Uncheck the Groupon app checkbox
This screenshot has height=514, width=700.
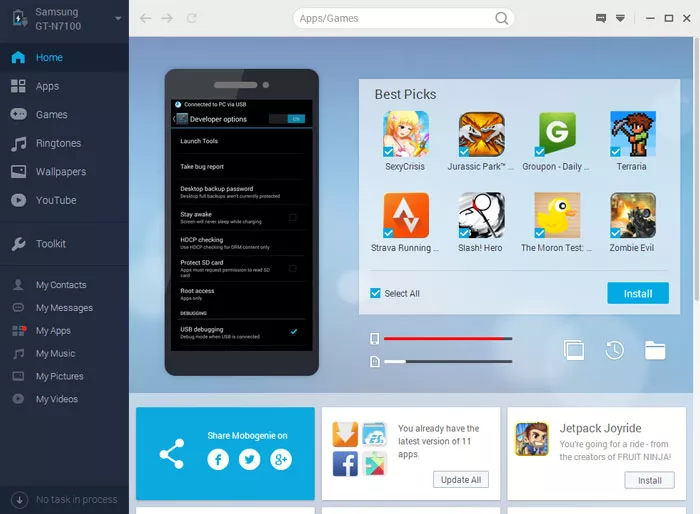coord(539,151)
